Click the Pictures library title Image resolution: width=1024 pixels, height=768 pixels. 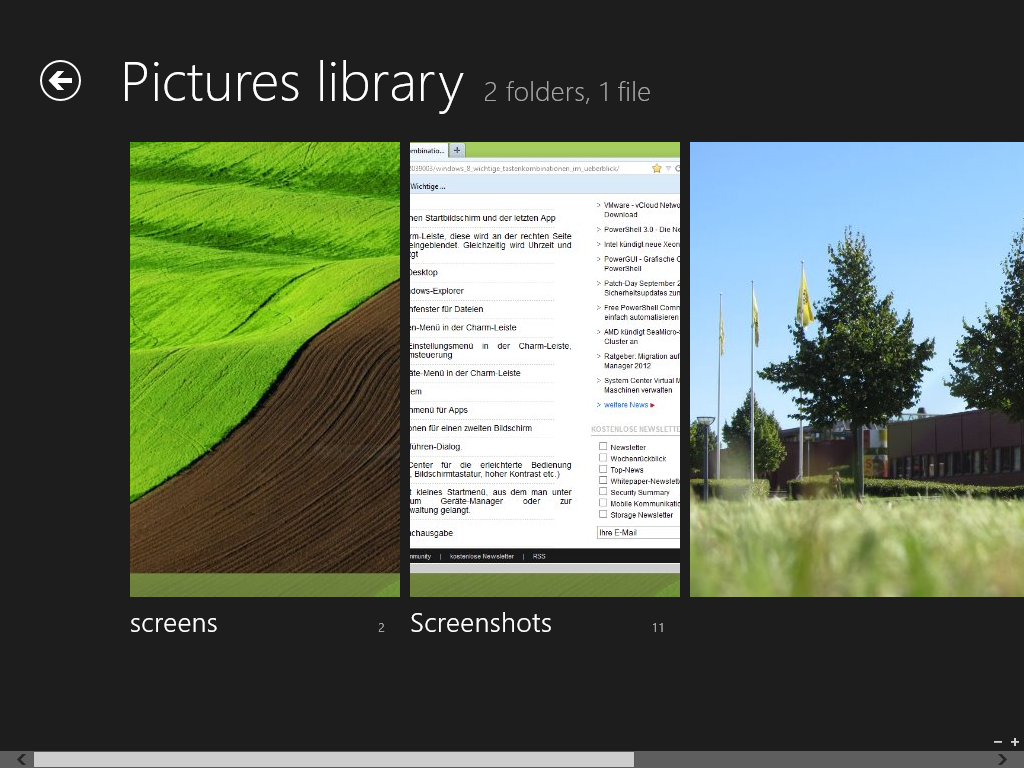click(292, 83)
